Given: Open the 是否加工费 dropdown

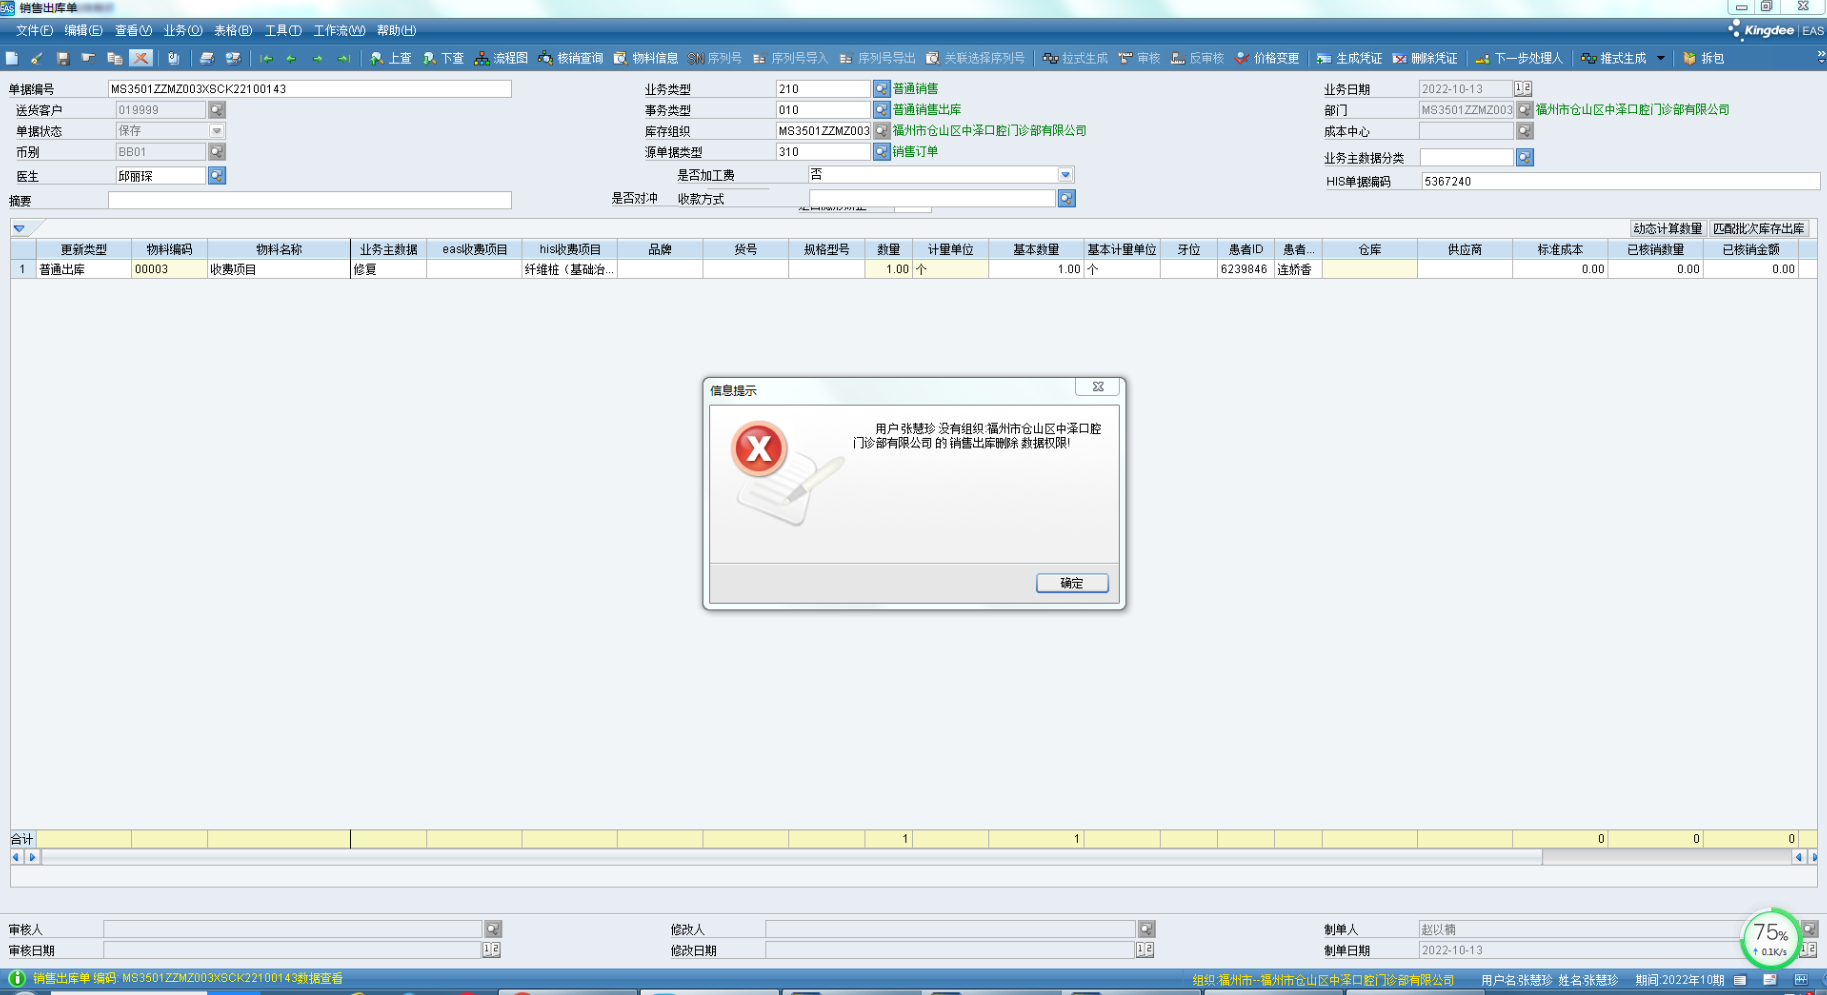Looking at the screenshot, I should coord(1065,175).
